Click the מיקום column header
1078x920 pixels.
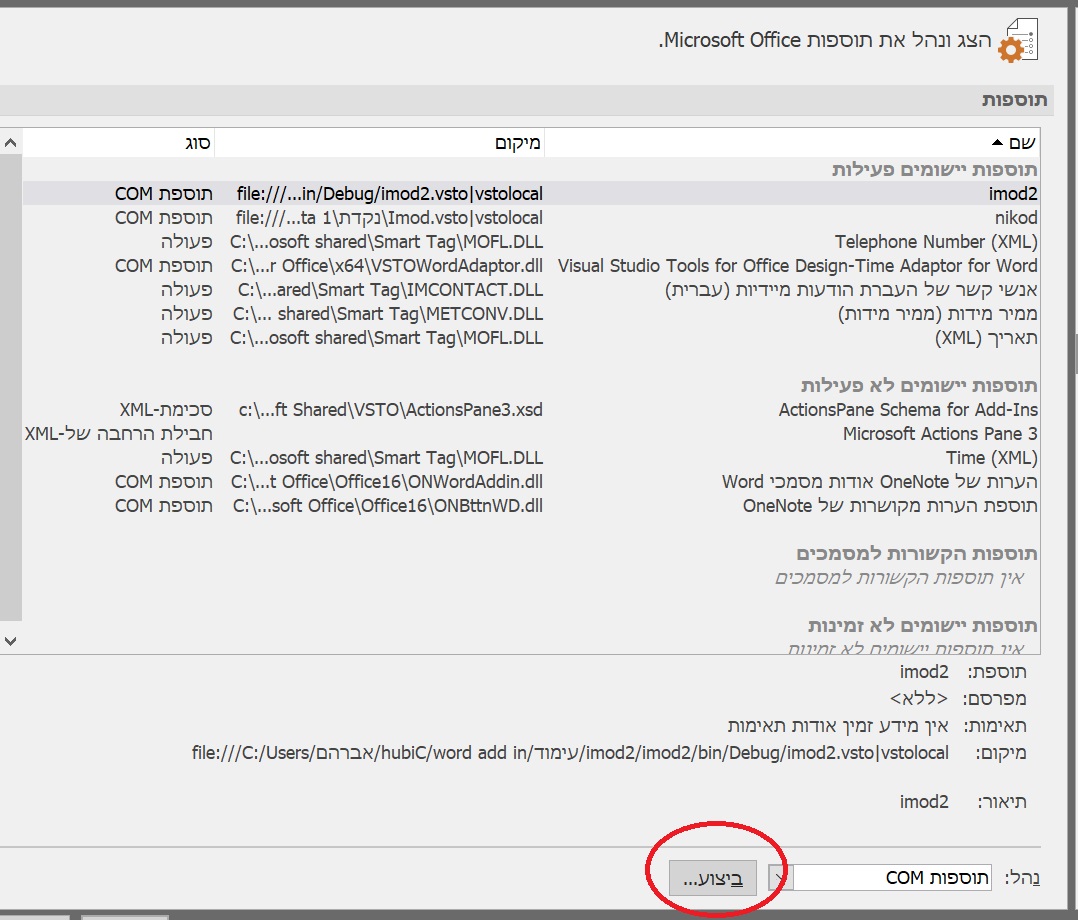click(380, 143)
